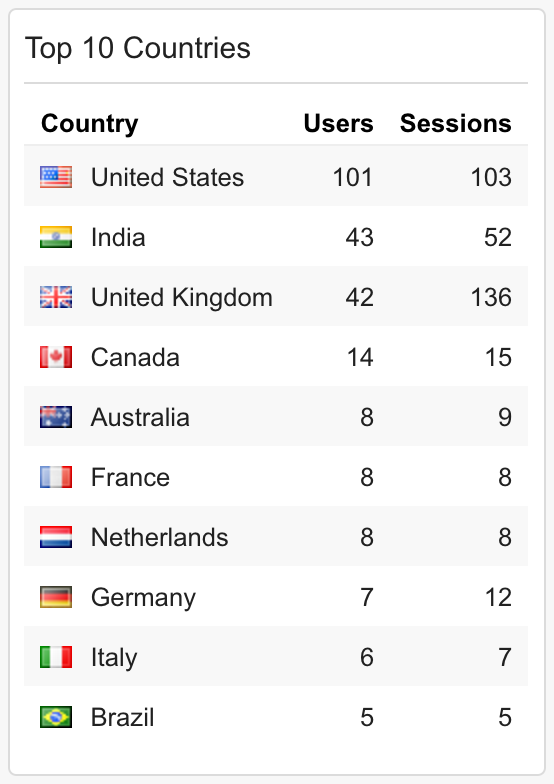Open the Netherlands row label
The image size is (554, 784).
click(x=160, y=538)
